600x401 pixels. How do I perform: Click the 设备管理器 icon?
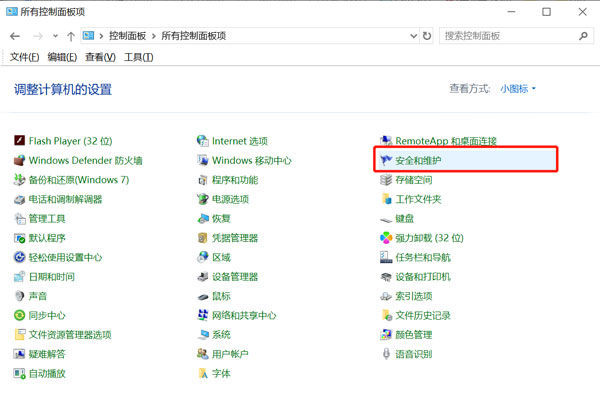202,277
